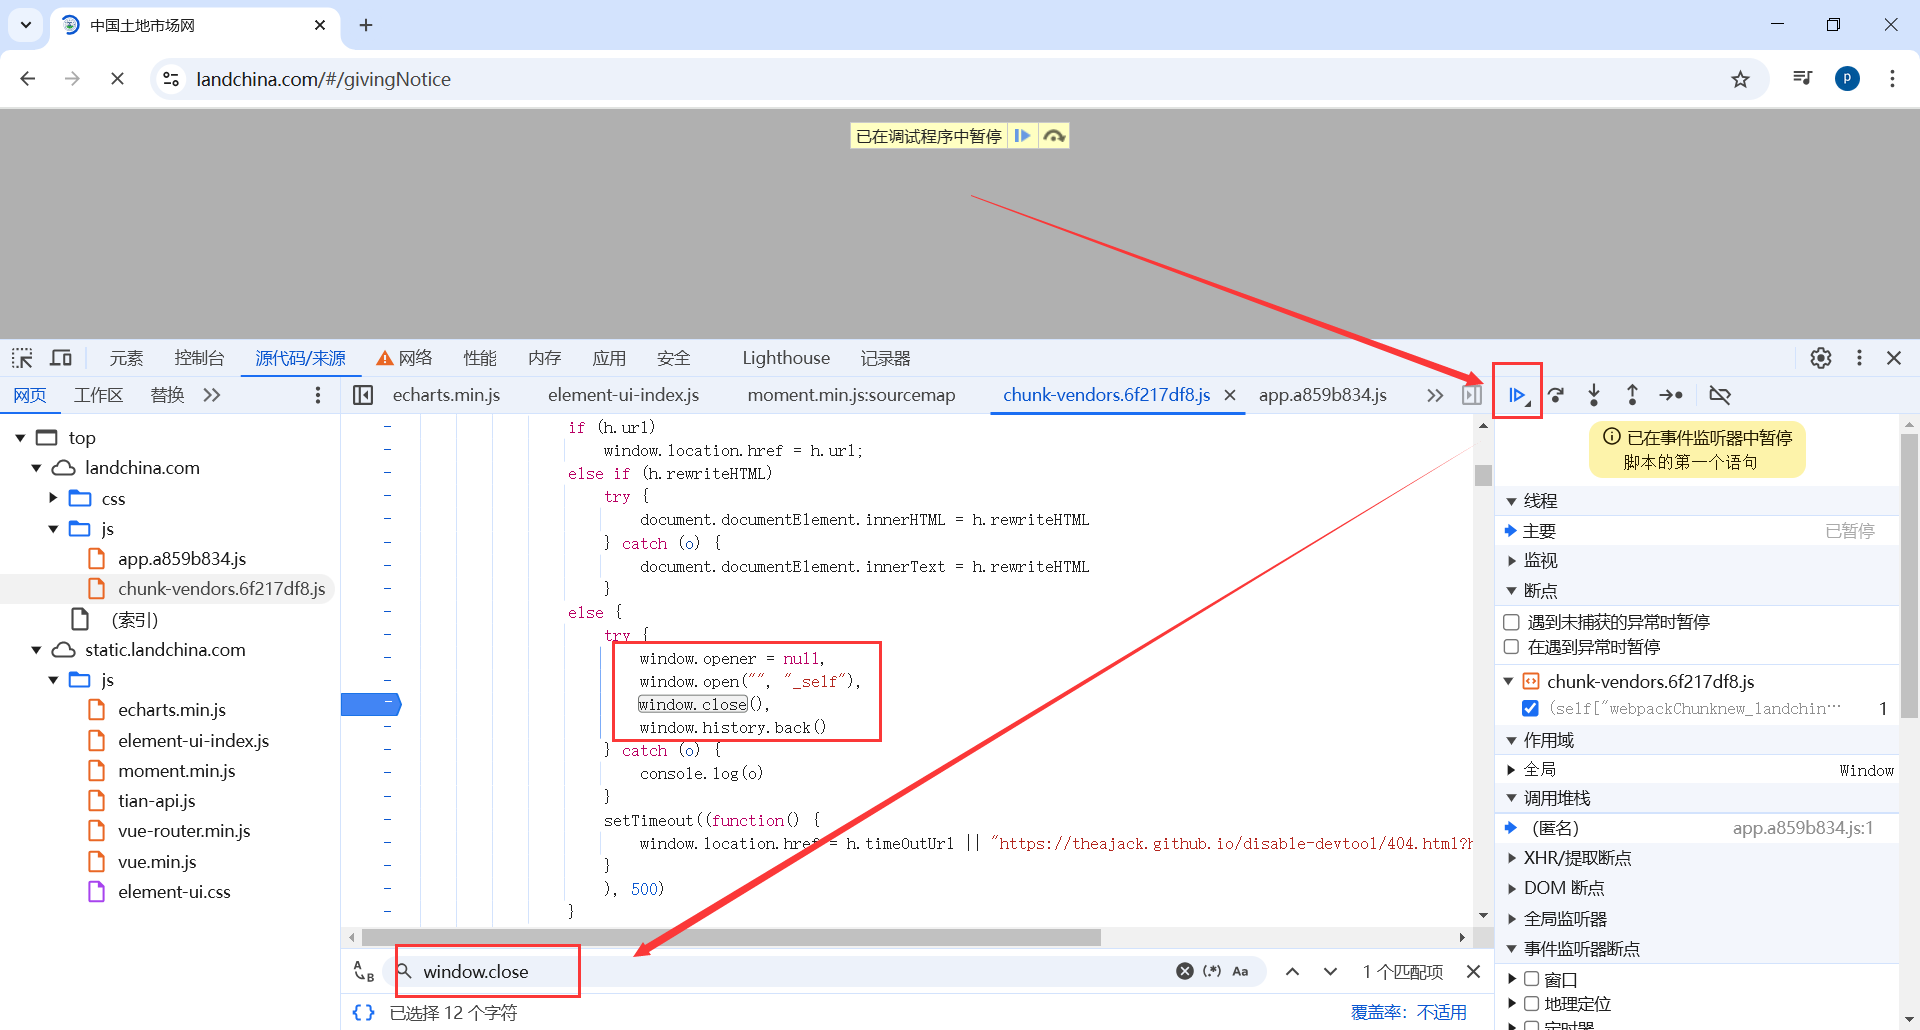Viewport: 1920px width, 1030px height.
Task: Close the in-file search bar
Action: point(1473,971)
